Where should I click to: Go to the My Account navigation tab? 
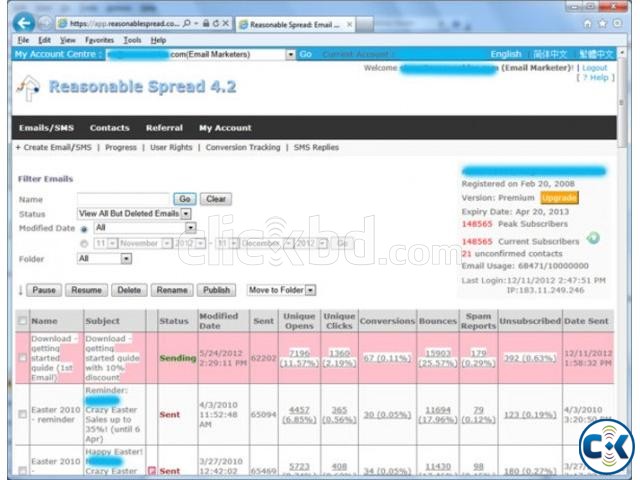pos(225,128)
